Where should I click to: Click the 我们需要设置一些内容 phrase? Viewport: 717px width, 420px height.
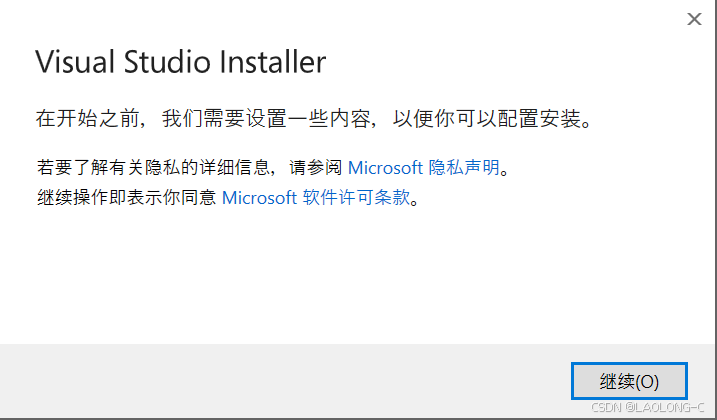pos(266,118)
